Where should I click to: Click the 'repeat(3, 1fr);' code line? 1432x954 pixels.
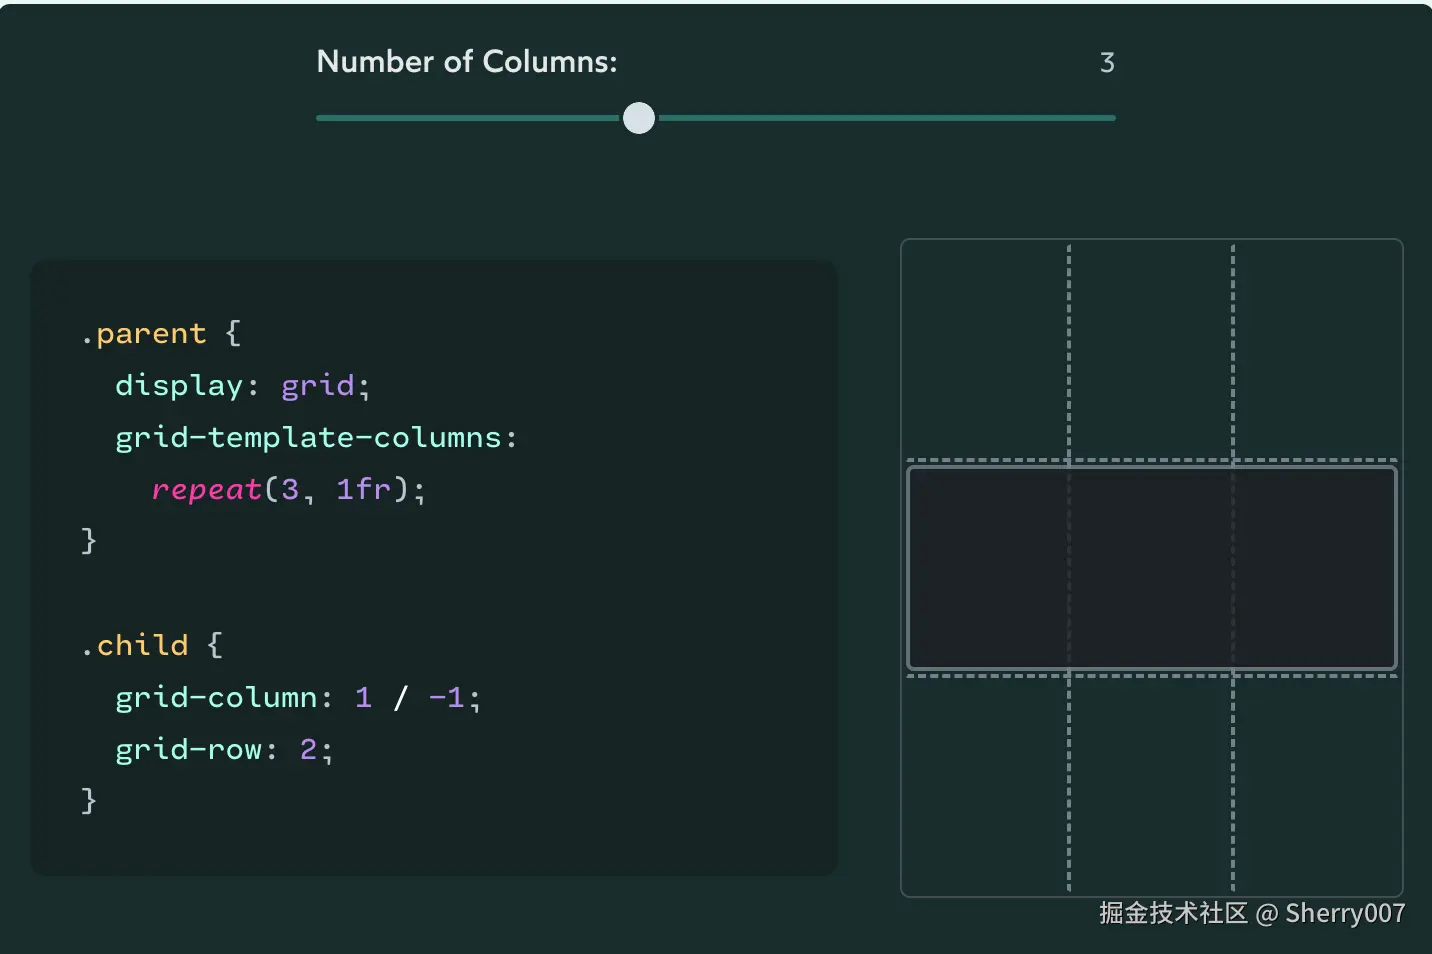[289, 490]
